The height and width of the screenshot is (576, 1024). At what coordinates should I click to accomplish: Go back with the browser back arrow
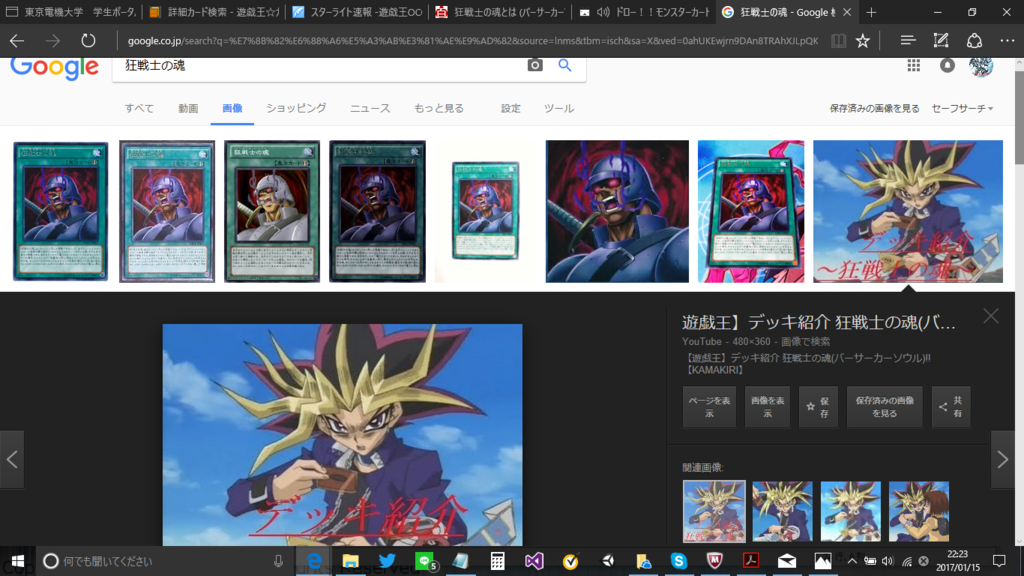pyautogui.click(x=17, y=40)
